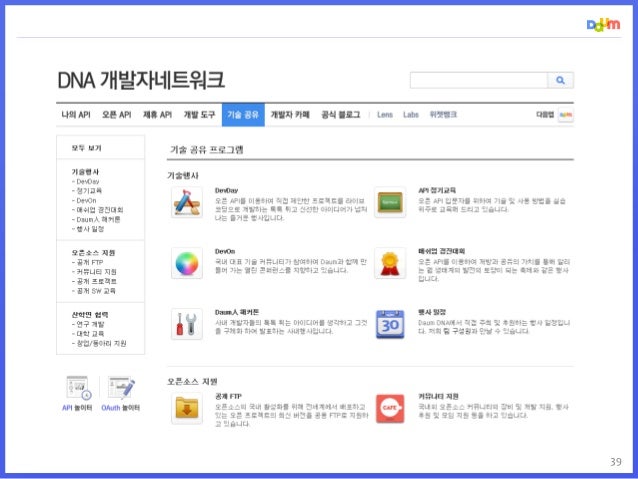Select the 개발 도구 tab

(x=199, y=115)
